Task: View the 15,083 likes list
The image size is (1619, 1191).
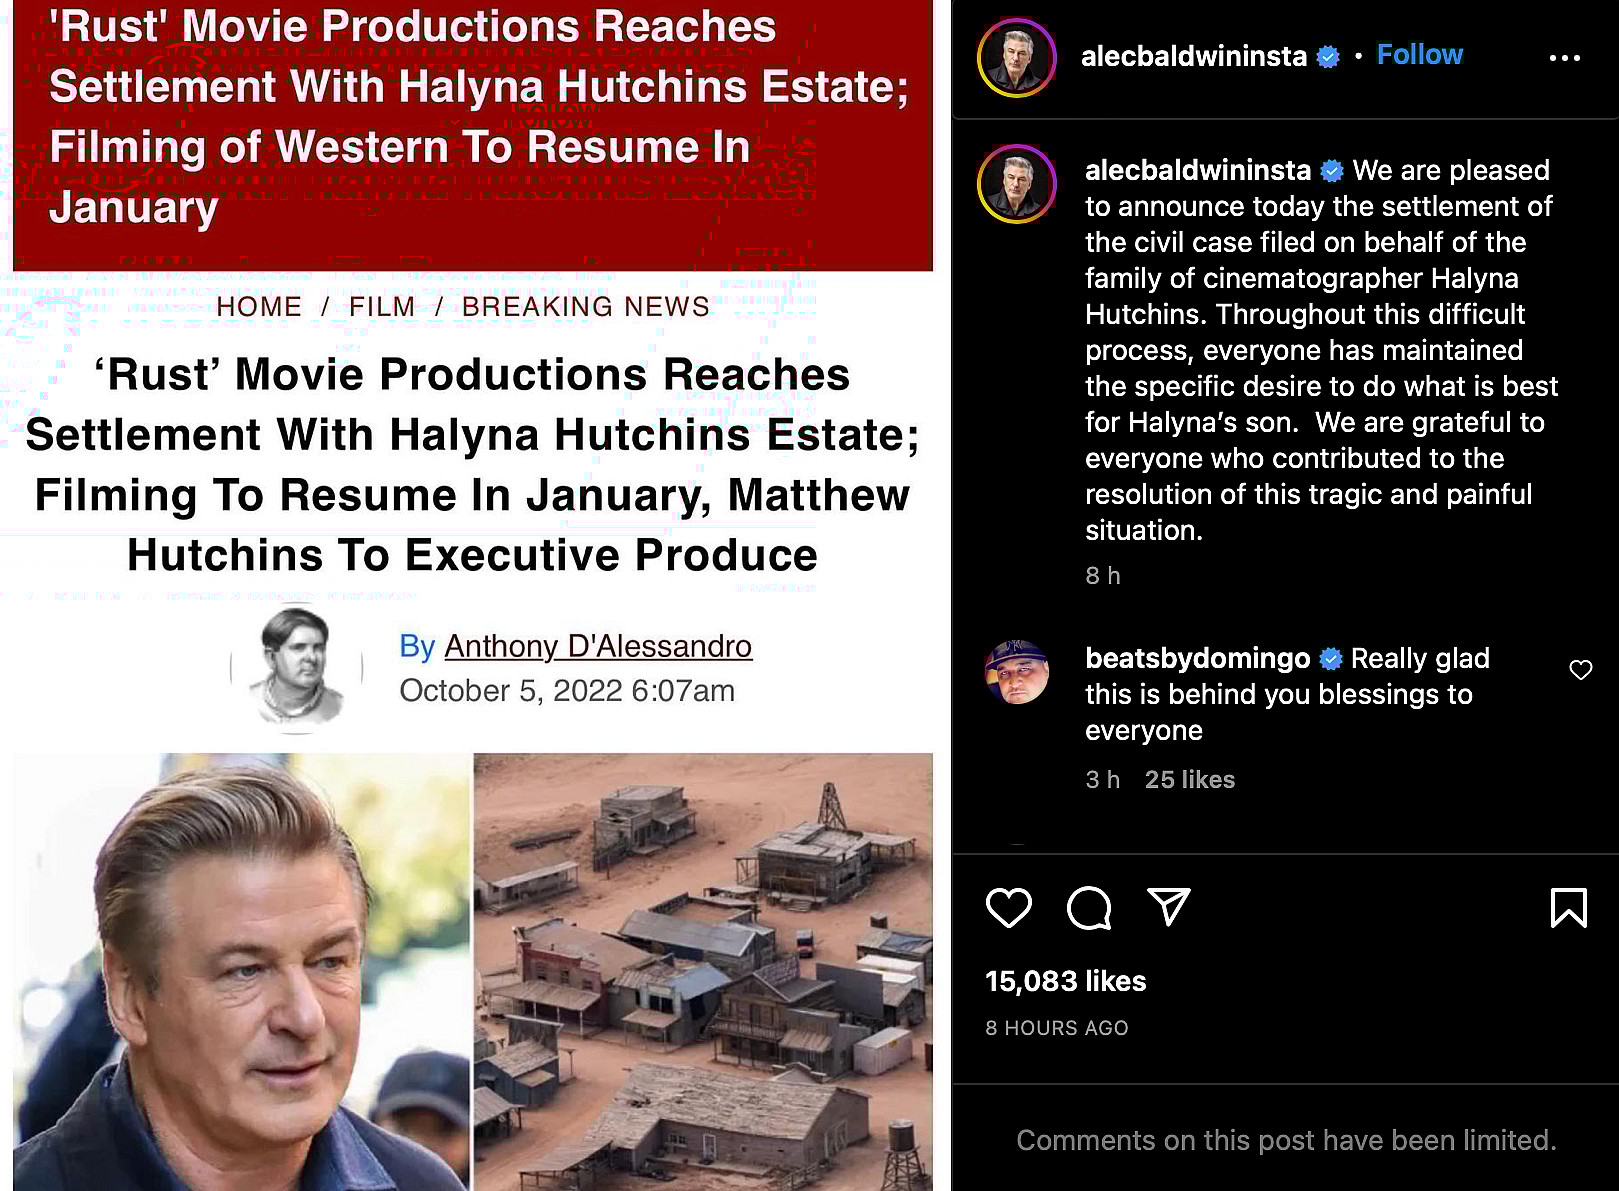Action: [x=1066, y=981]
